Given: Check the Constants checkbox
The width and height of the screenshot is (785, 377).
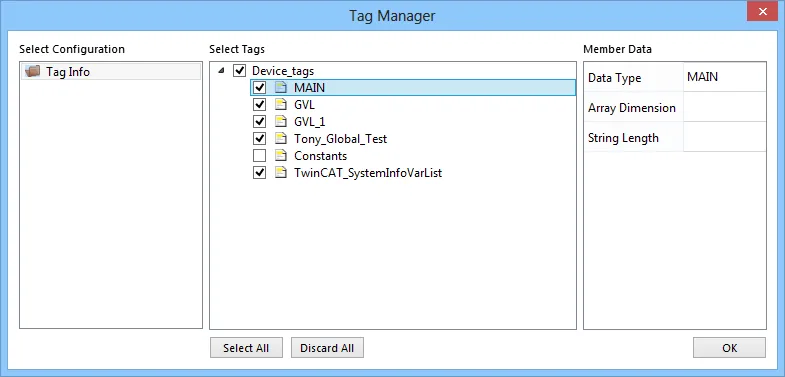Looking at the screenshot, I should [259, 156].
